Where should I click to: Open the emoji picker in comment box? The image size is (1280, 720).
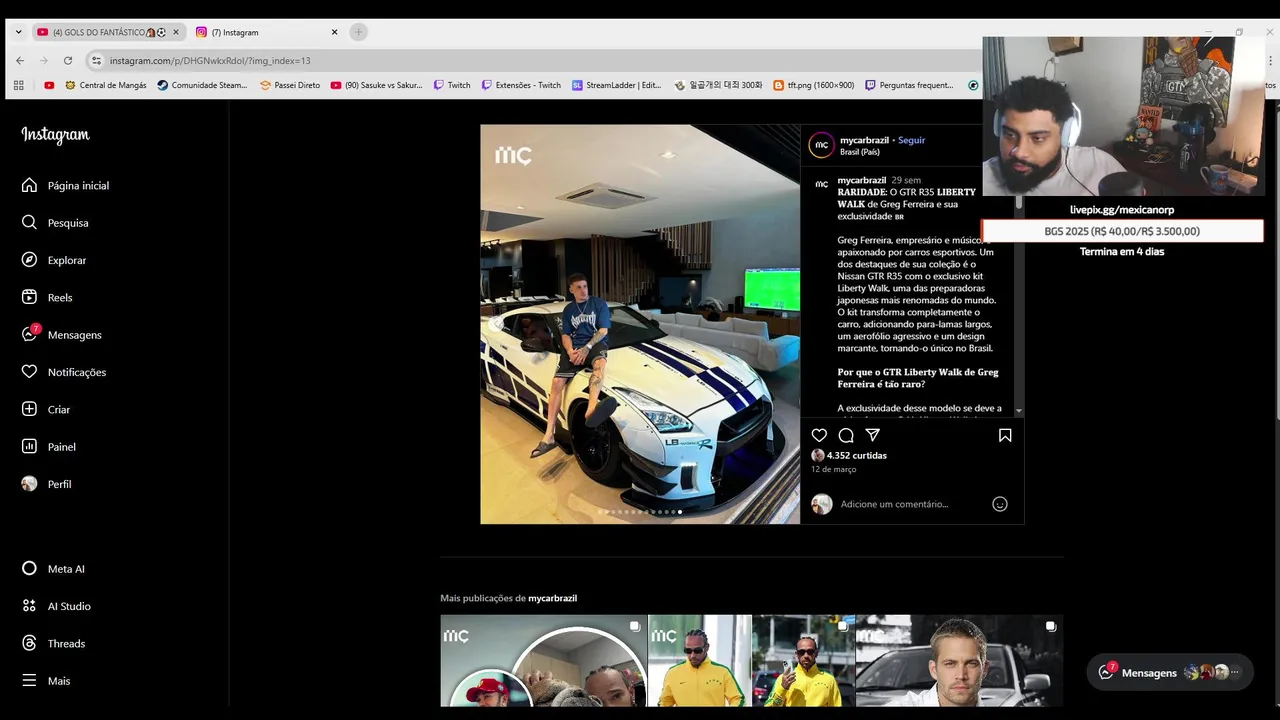999,504
